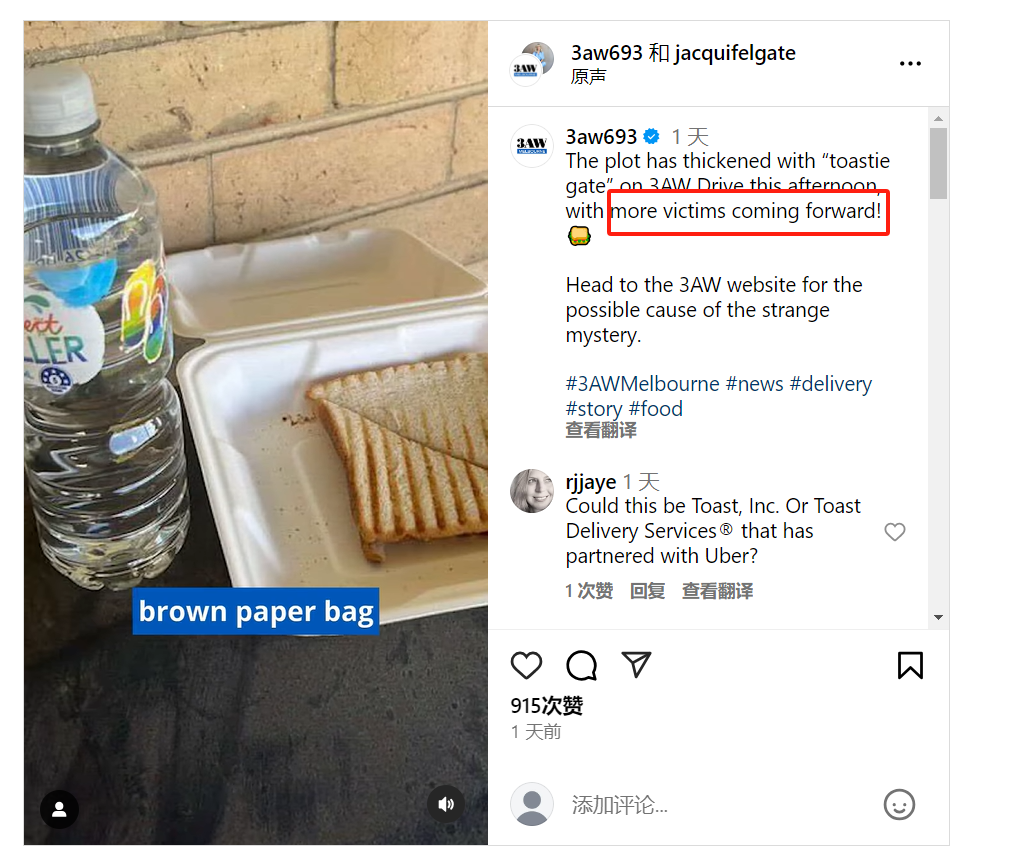View the 915次赞 likes list
Image resolution: width=1010 pixels, height=866 pixels.
pos(546,706)
